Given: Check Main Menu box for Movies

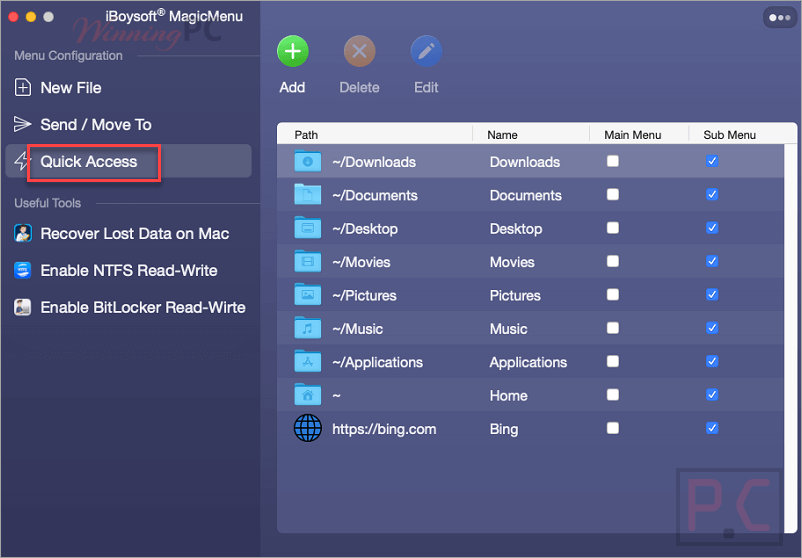Looking at the screenshot, I should (613, 261).
